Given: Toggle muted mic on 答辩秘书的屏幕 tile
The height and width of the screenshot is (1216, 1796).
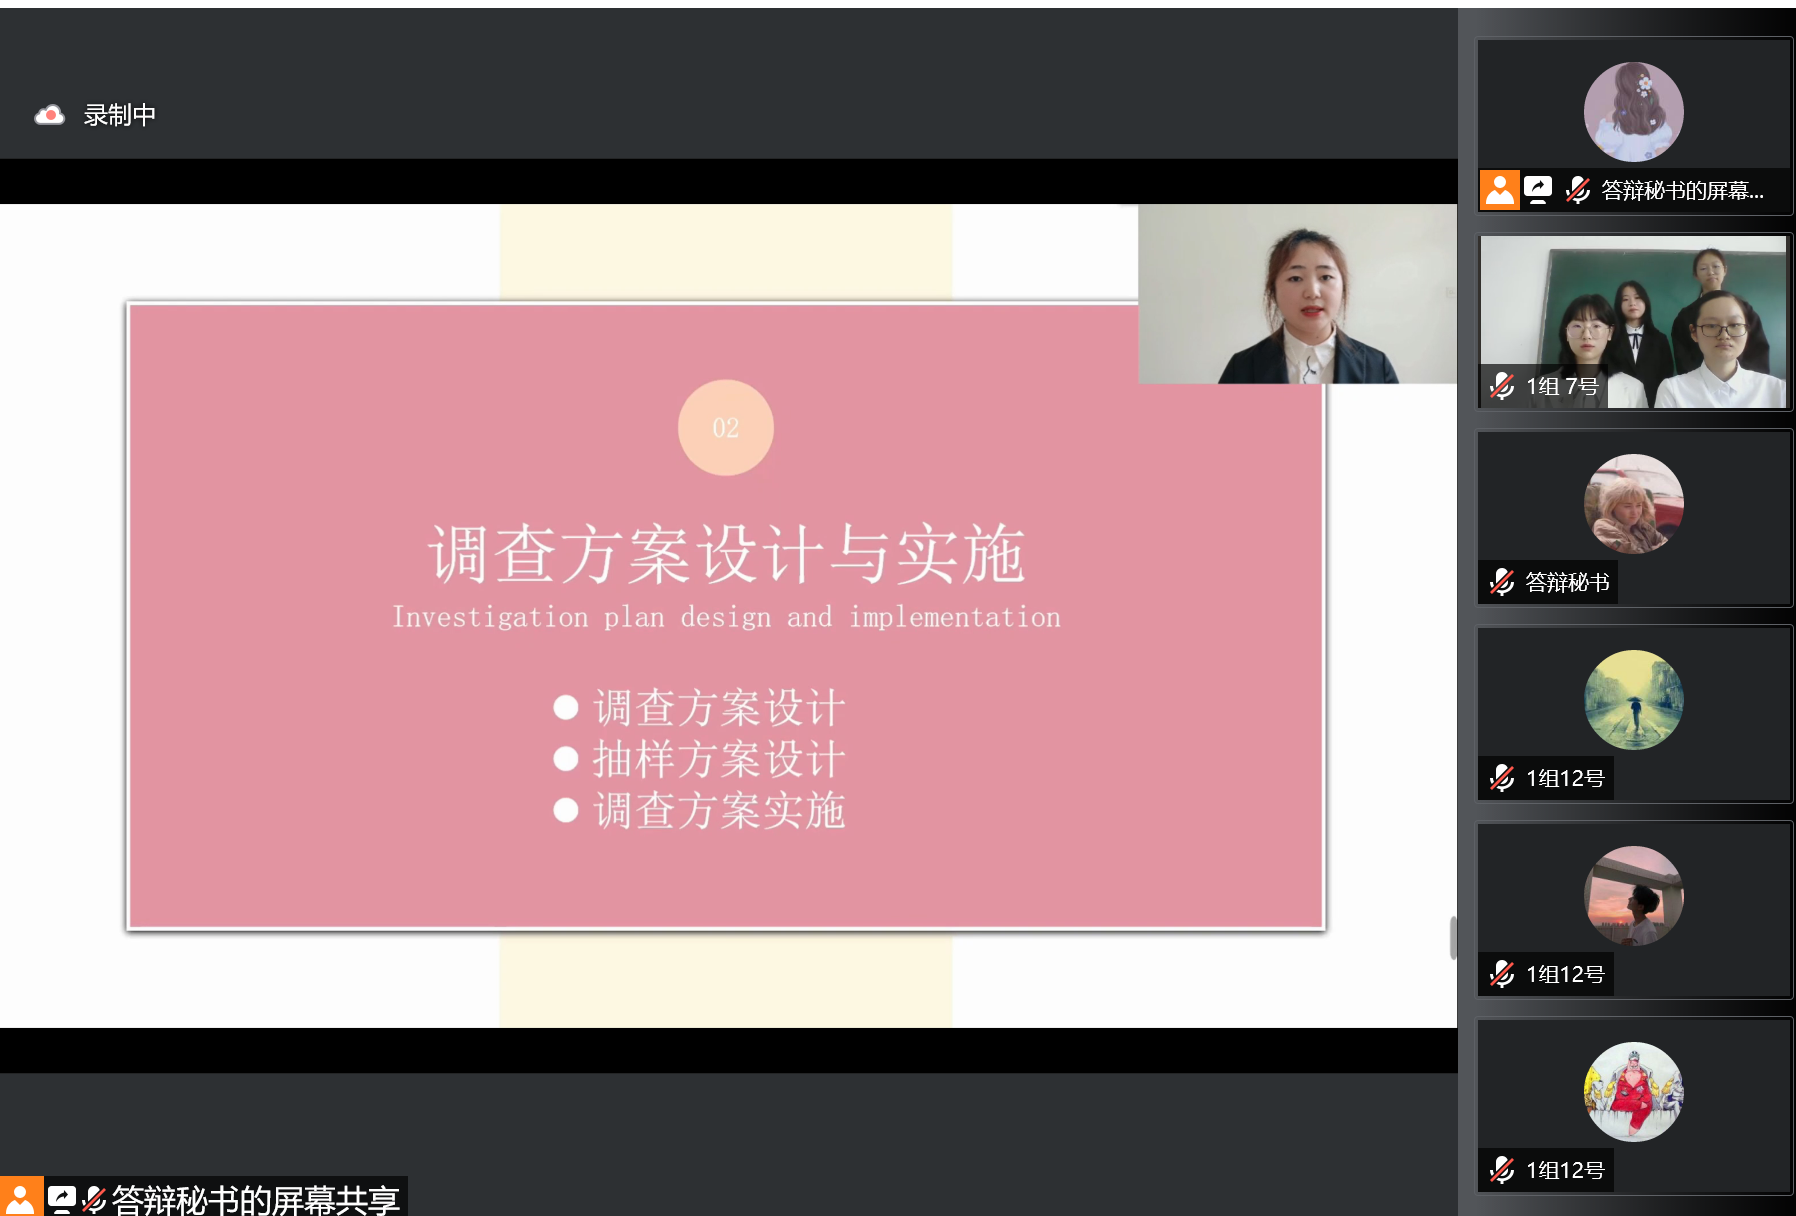Looking at the screenshot, I should tap(1577, 190).
